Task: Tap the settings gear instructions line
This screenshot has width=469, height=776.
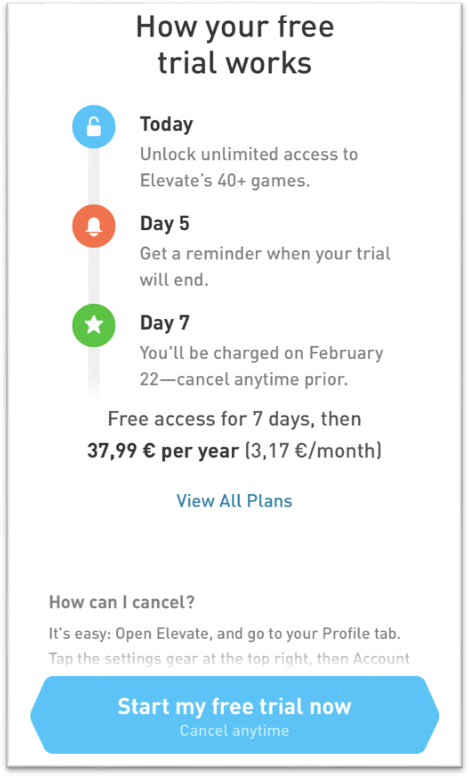Action: 229,659
